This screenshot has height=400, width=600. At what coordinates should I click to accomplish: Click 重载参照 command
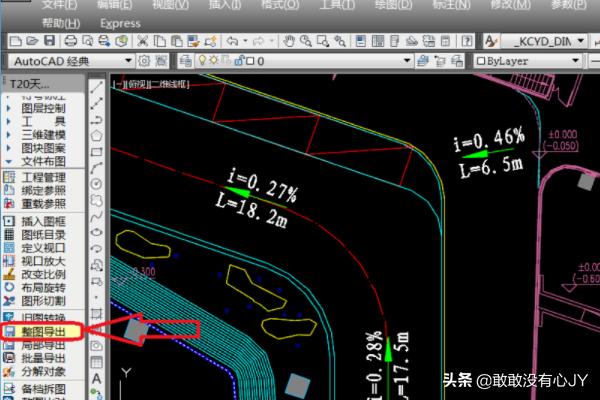click(43, 204)
